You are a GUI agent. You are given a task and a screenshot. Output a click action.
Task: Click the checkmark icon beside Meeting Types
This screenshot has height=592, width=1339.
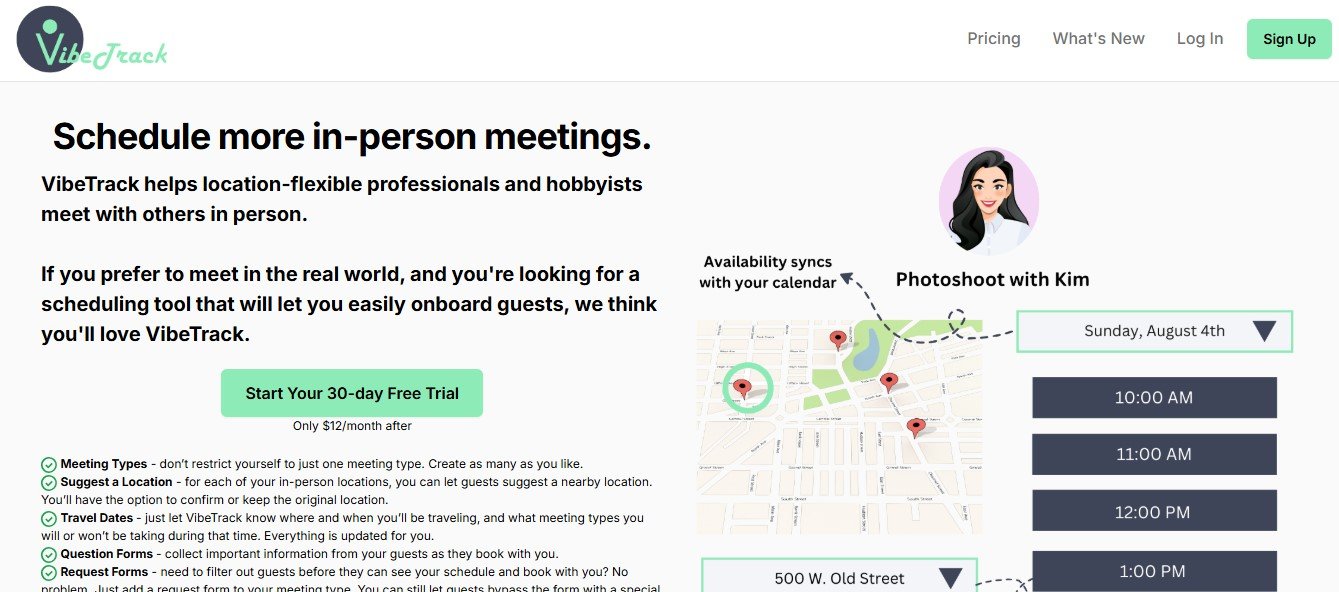[48, 464]
